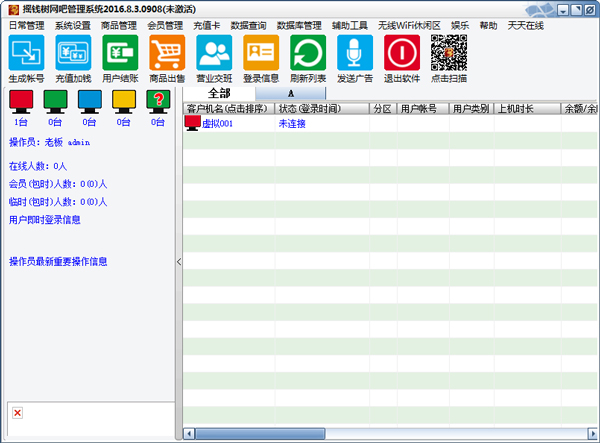Click the 退出软件 exit software icon
This screenshot has width=600, height=443.
[x=402, y=53]
